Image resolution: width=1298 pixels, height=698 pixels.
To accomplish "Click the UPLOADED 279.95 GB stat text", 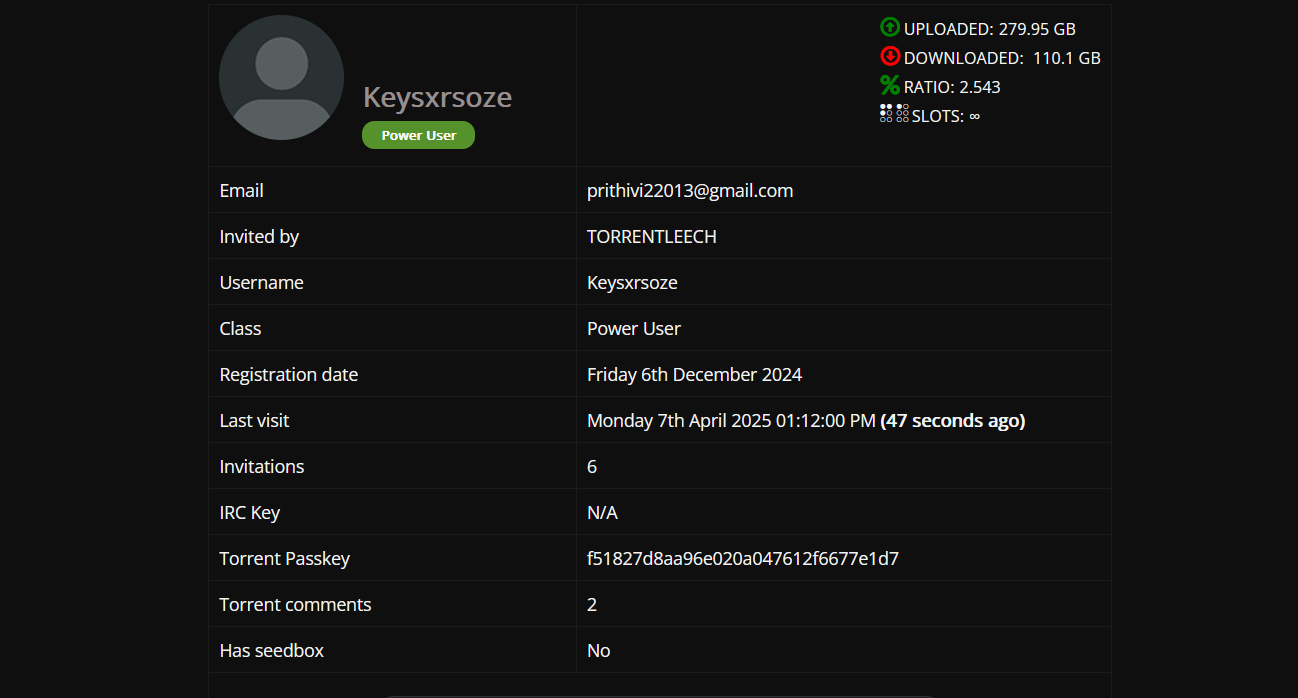I will [x=989, y=29].
